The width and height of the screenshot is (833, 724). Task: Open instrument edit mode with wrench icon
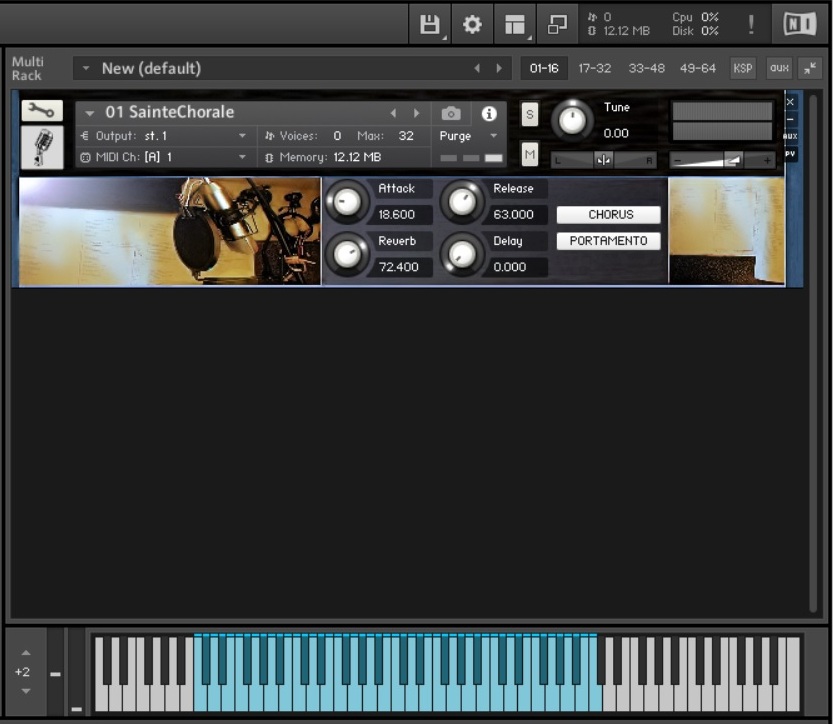pyautogui.click(x=42, y=110)
